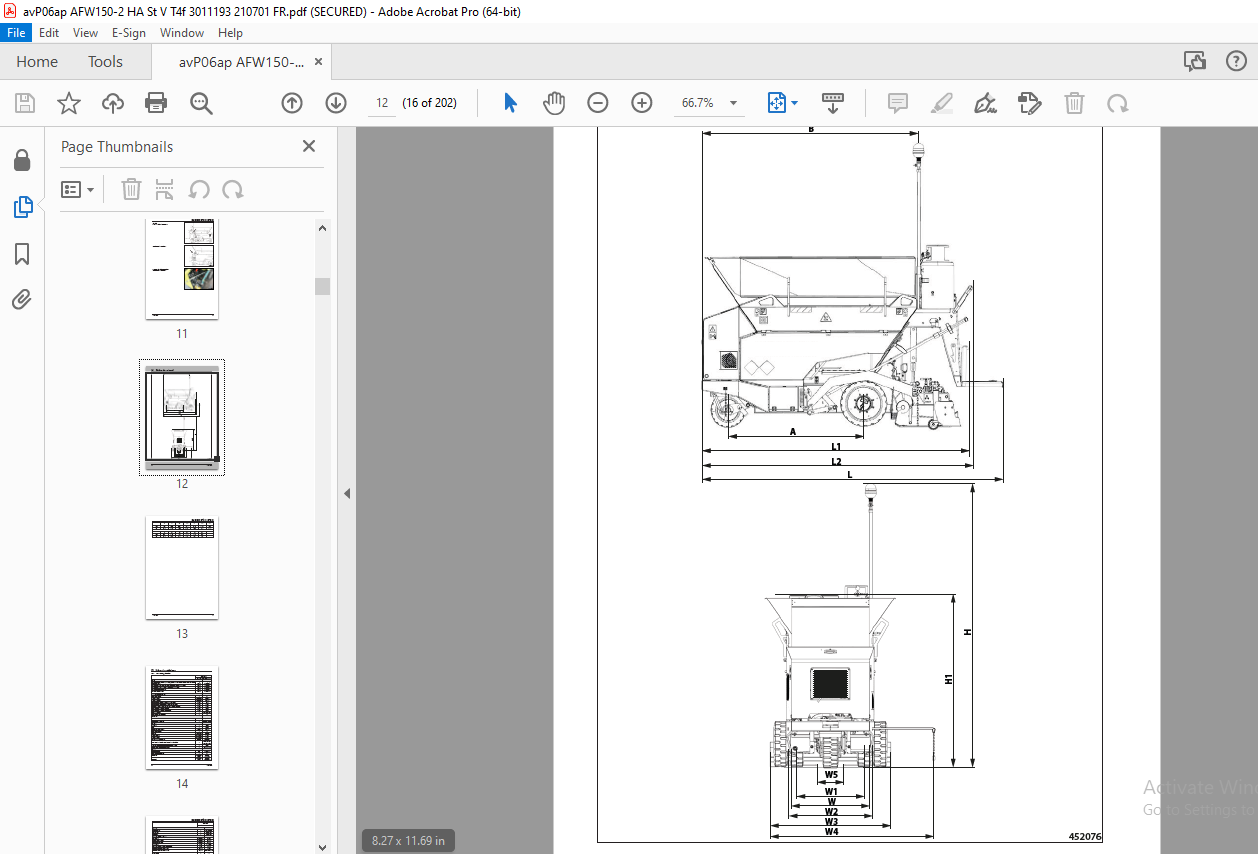Viewport: 1258px width, 854px height.
Task: Select page 14 thumbnail
Action: [182, 718]
